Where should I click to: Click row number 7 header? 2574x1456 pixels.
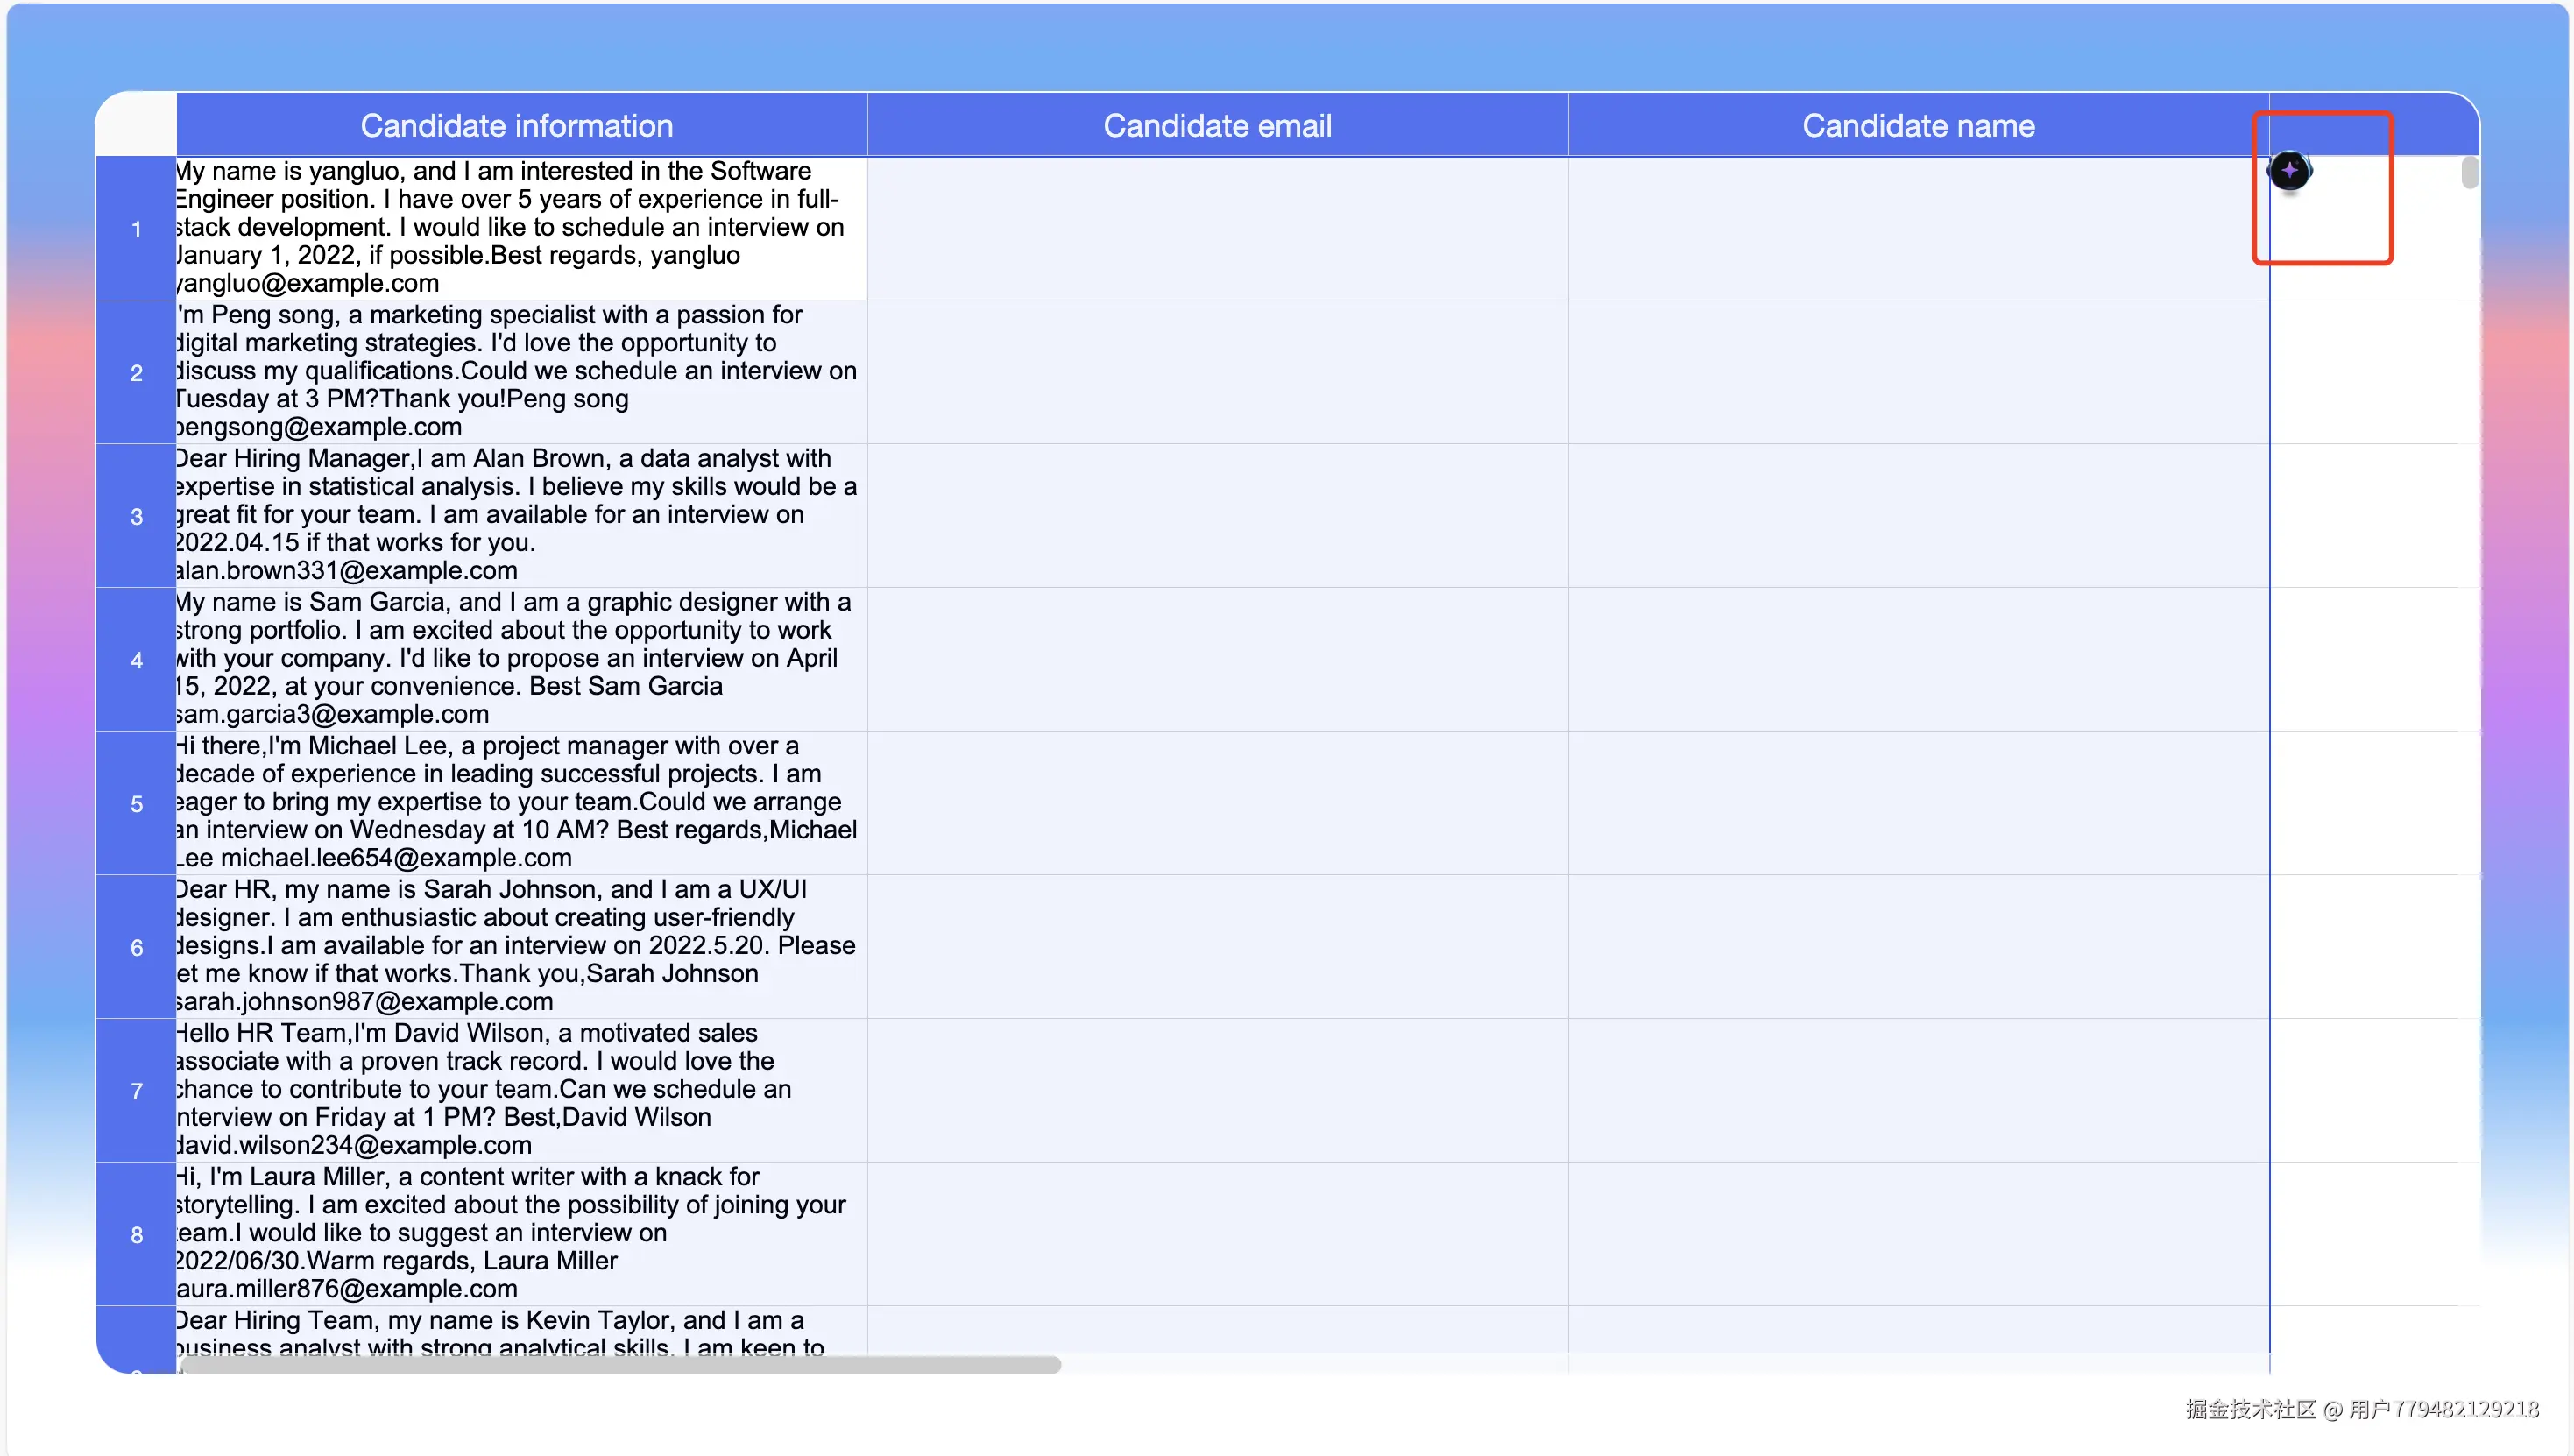coord(136,1091)
